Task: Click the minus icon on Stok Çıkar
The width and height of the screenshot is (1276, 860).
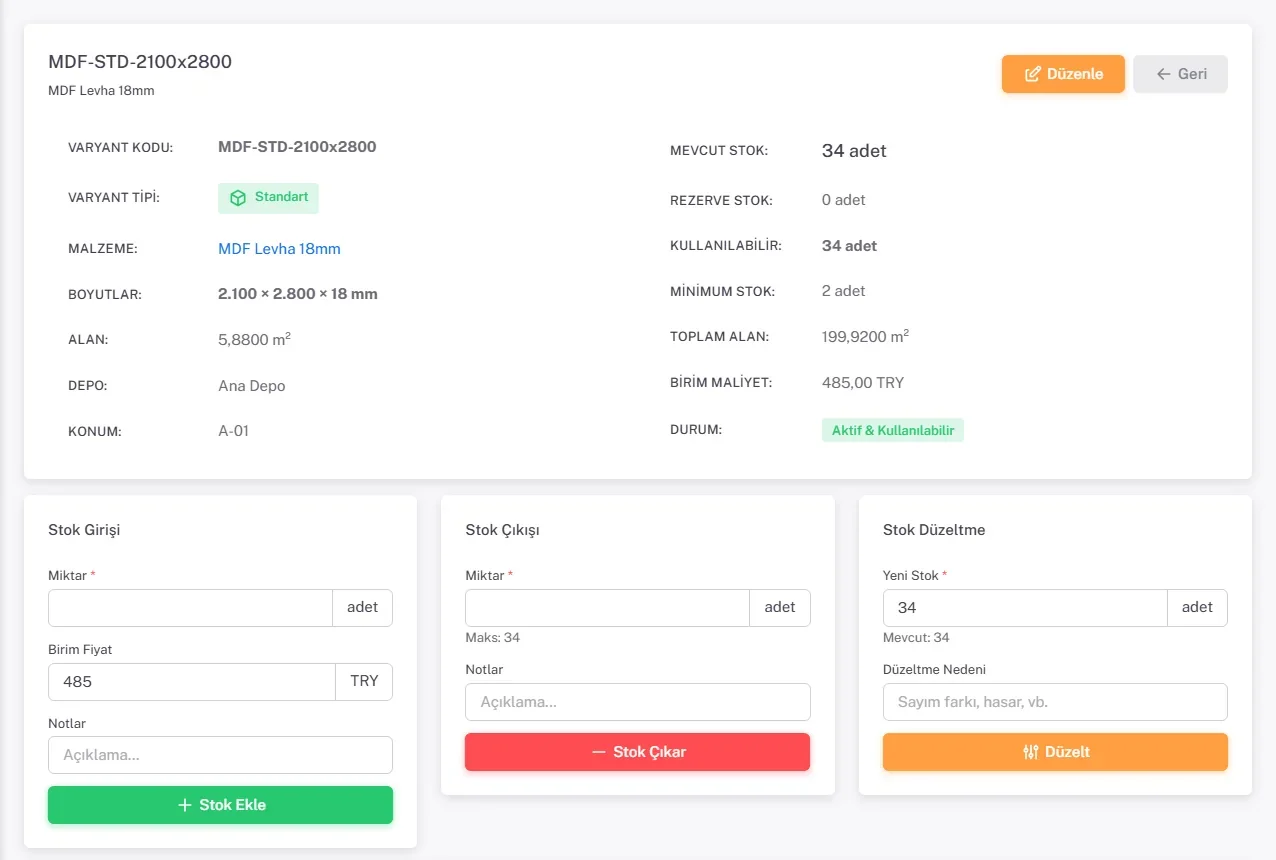Action: coord(599,752)
